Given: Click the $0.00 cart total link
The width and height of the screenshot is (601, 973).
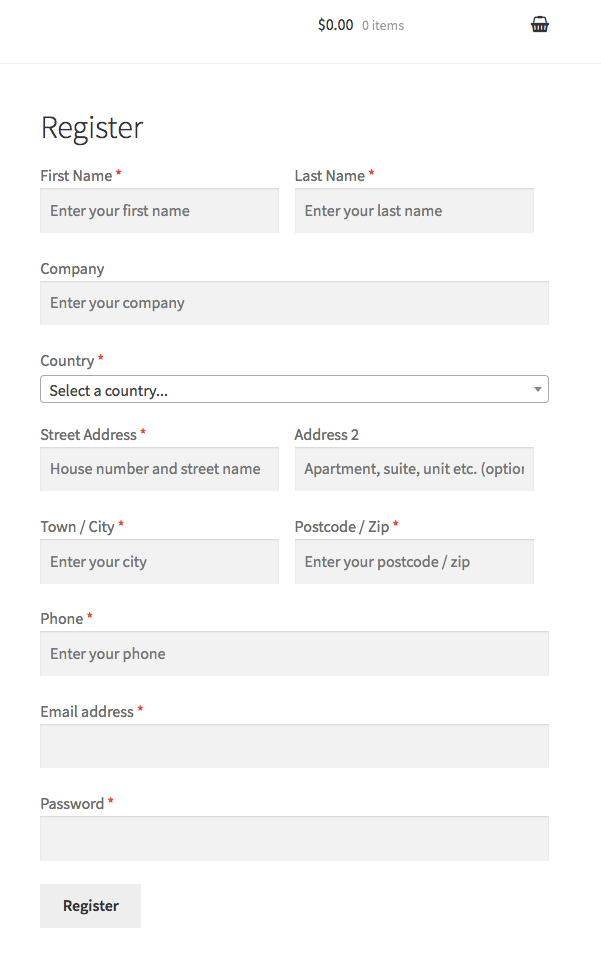Looking at the screenshot, I should (336, 25).
